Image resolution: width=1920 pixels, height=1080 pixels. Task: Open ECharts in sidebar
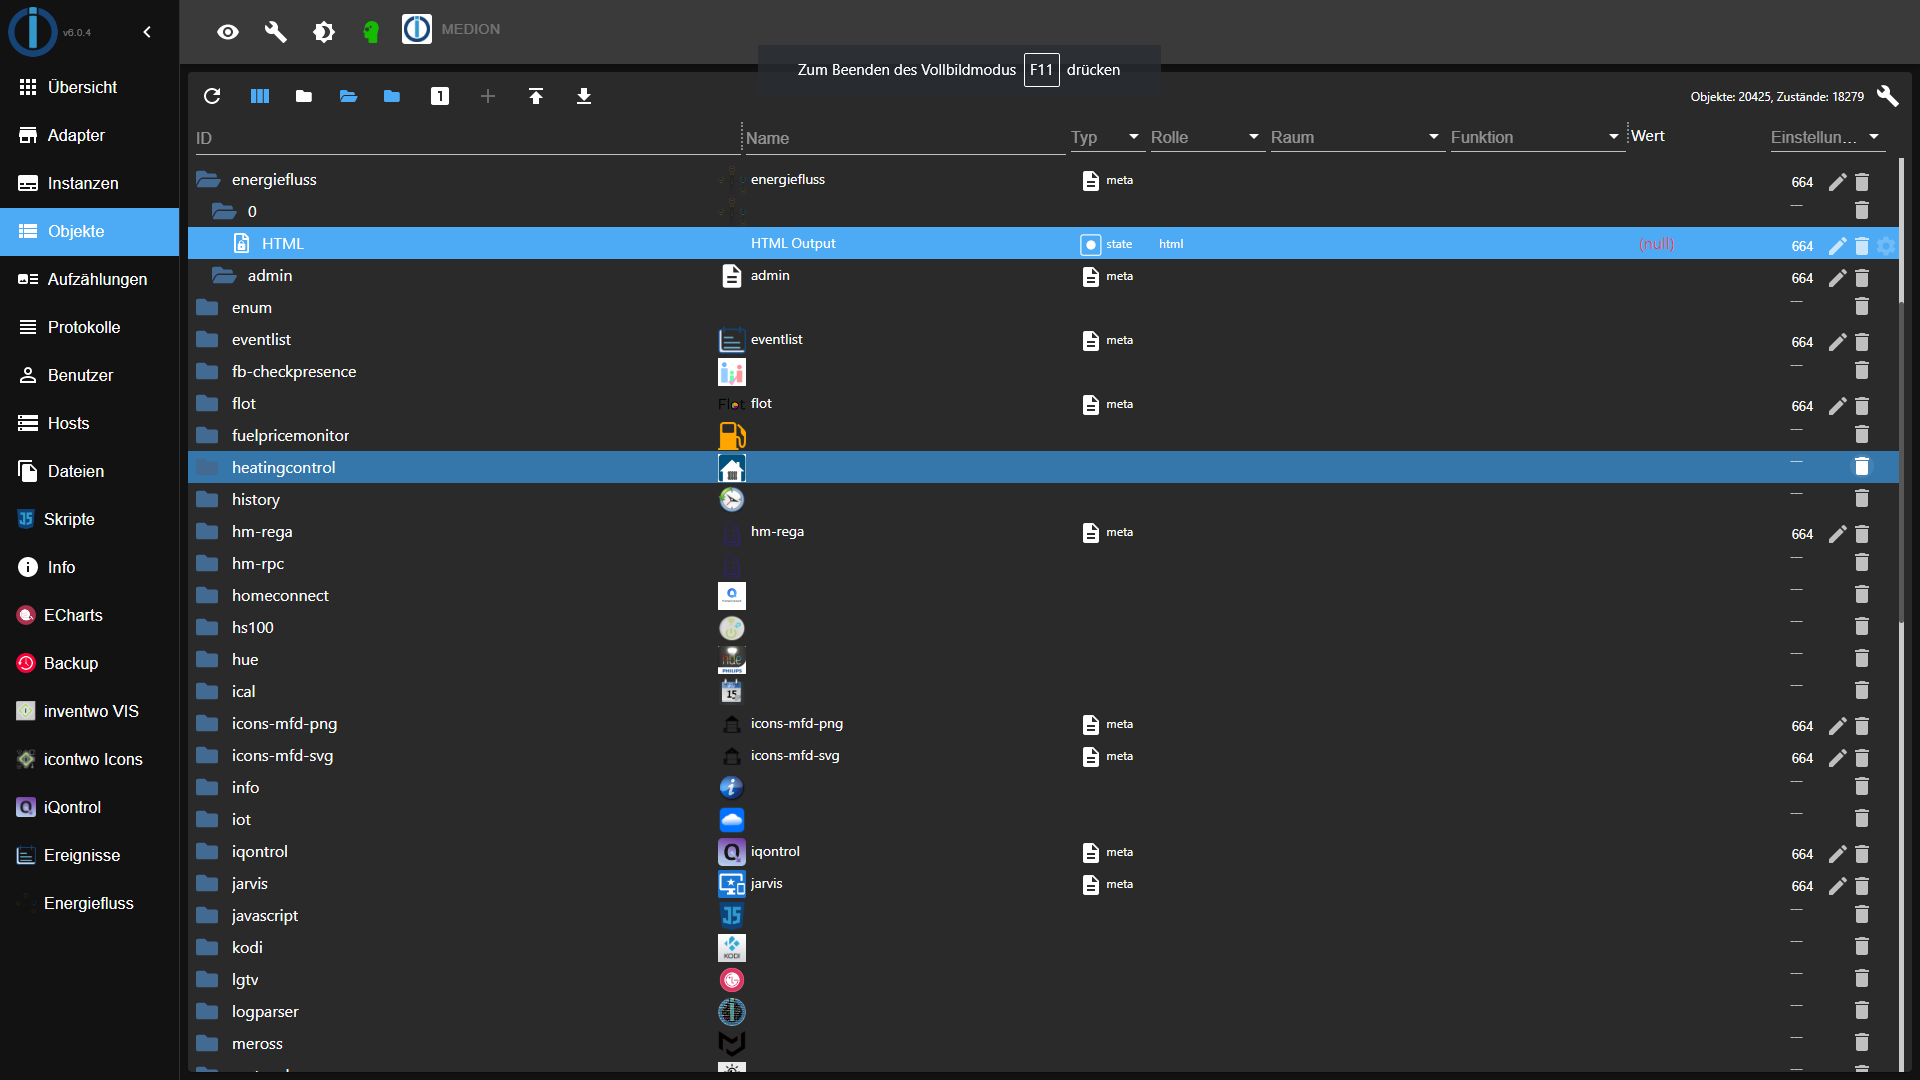89,615
